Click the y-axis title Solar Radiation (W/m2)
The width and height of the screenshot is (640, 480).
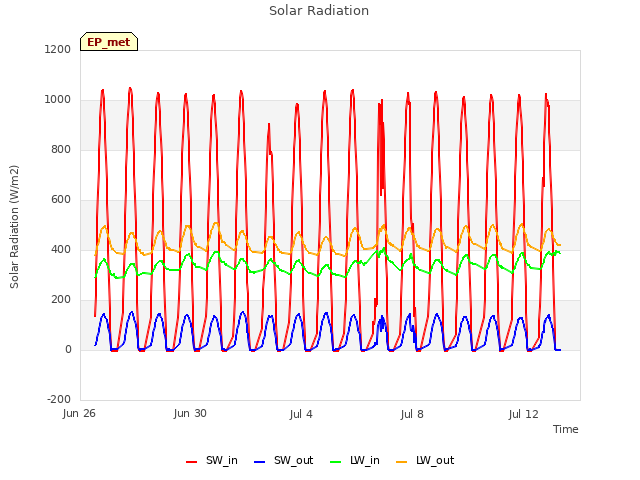coord(14,227)
